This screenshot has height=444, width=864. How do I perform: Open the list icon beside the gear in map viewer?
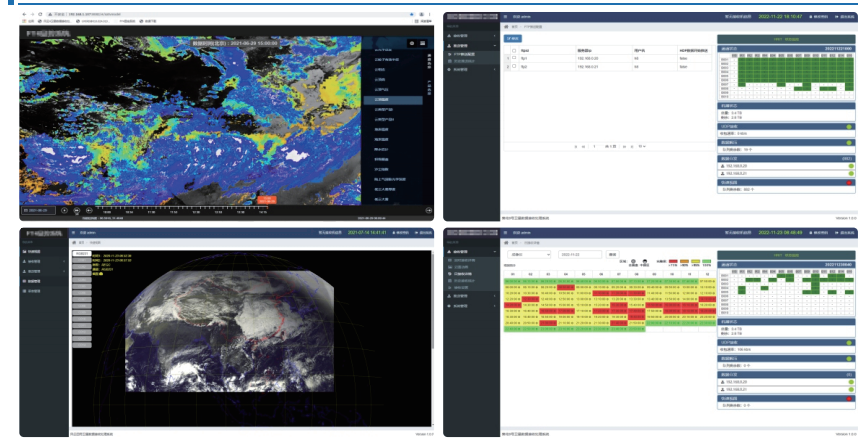(x=423, y=43)
